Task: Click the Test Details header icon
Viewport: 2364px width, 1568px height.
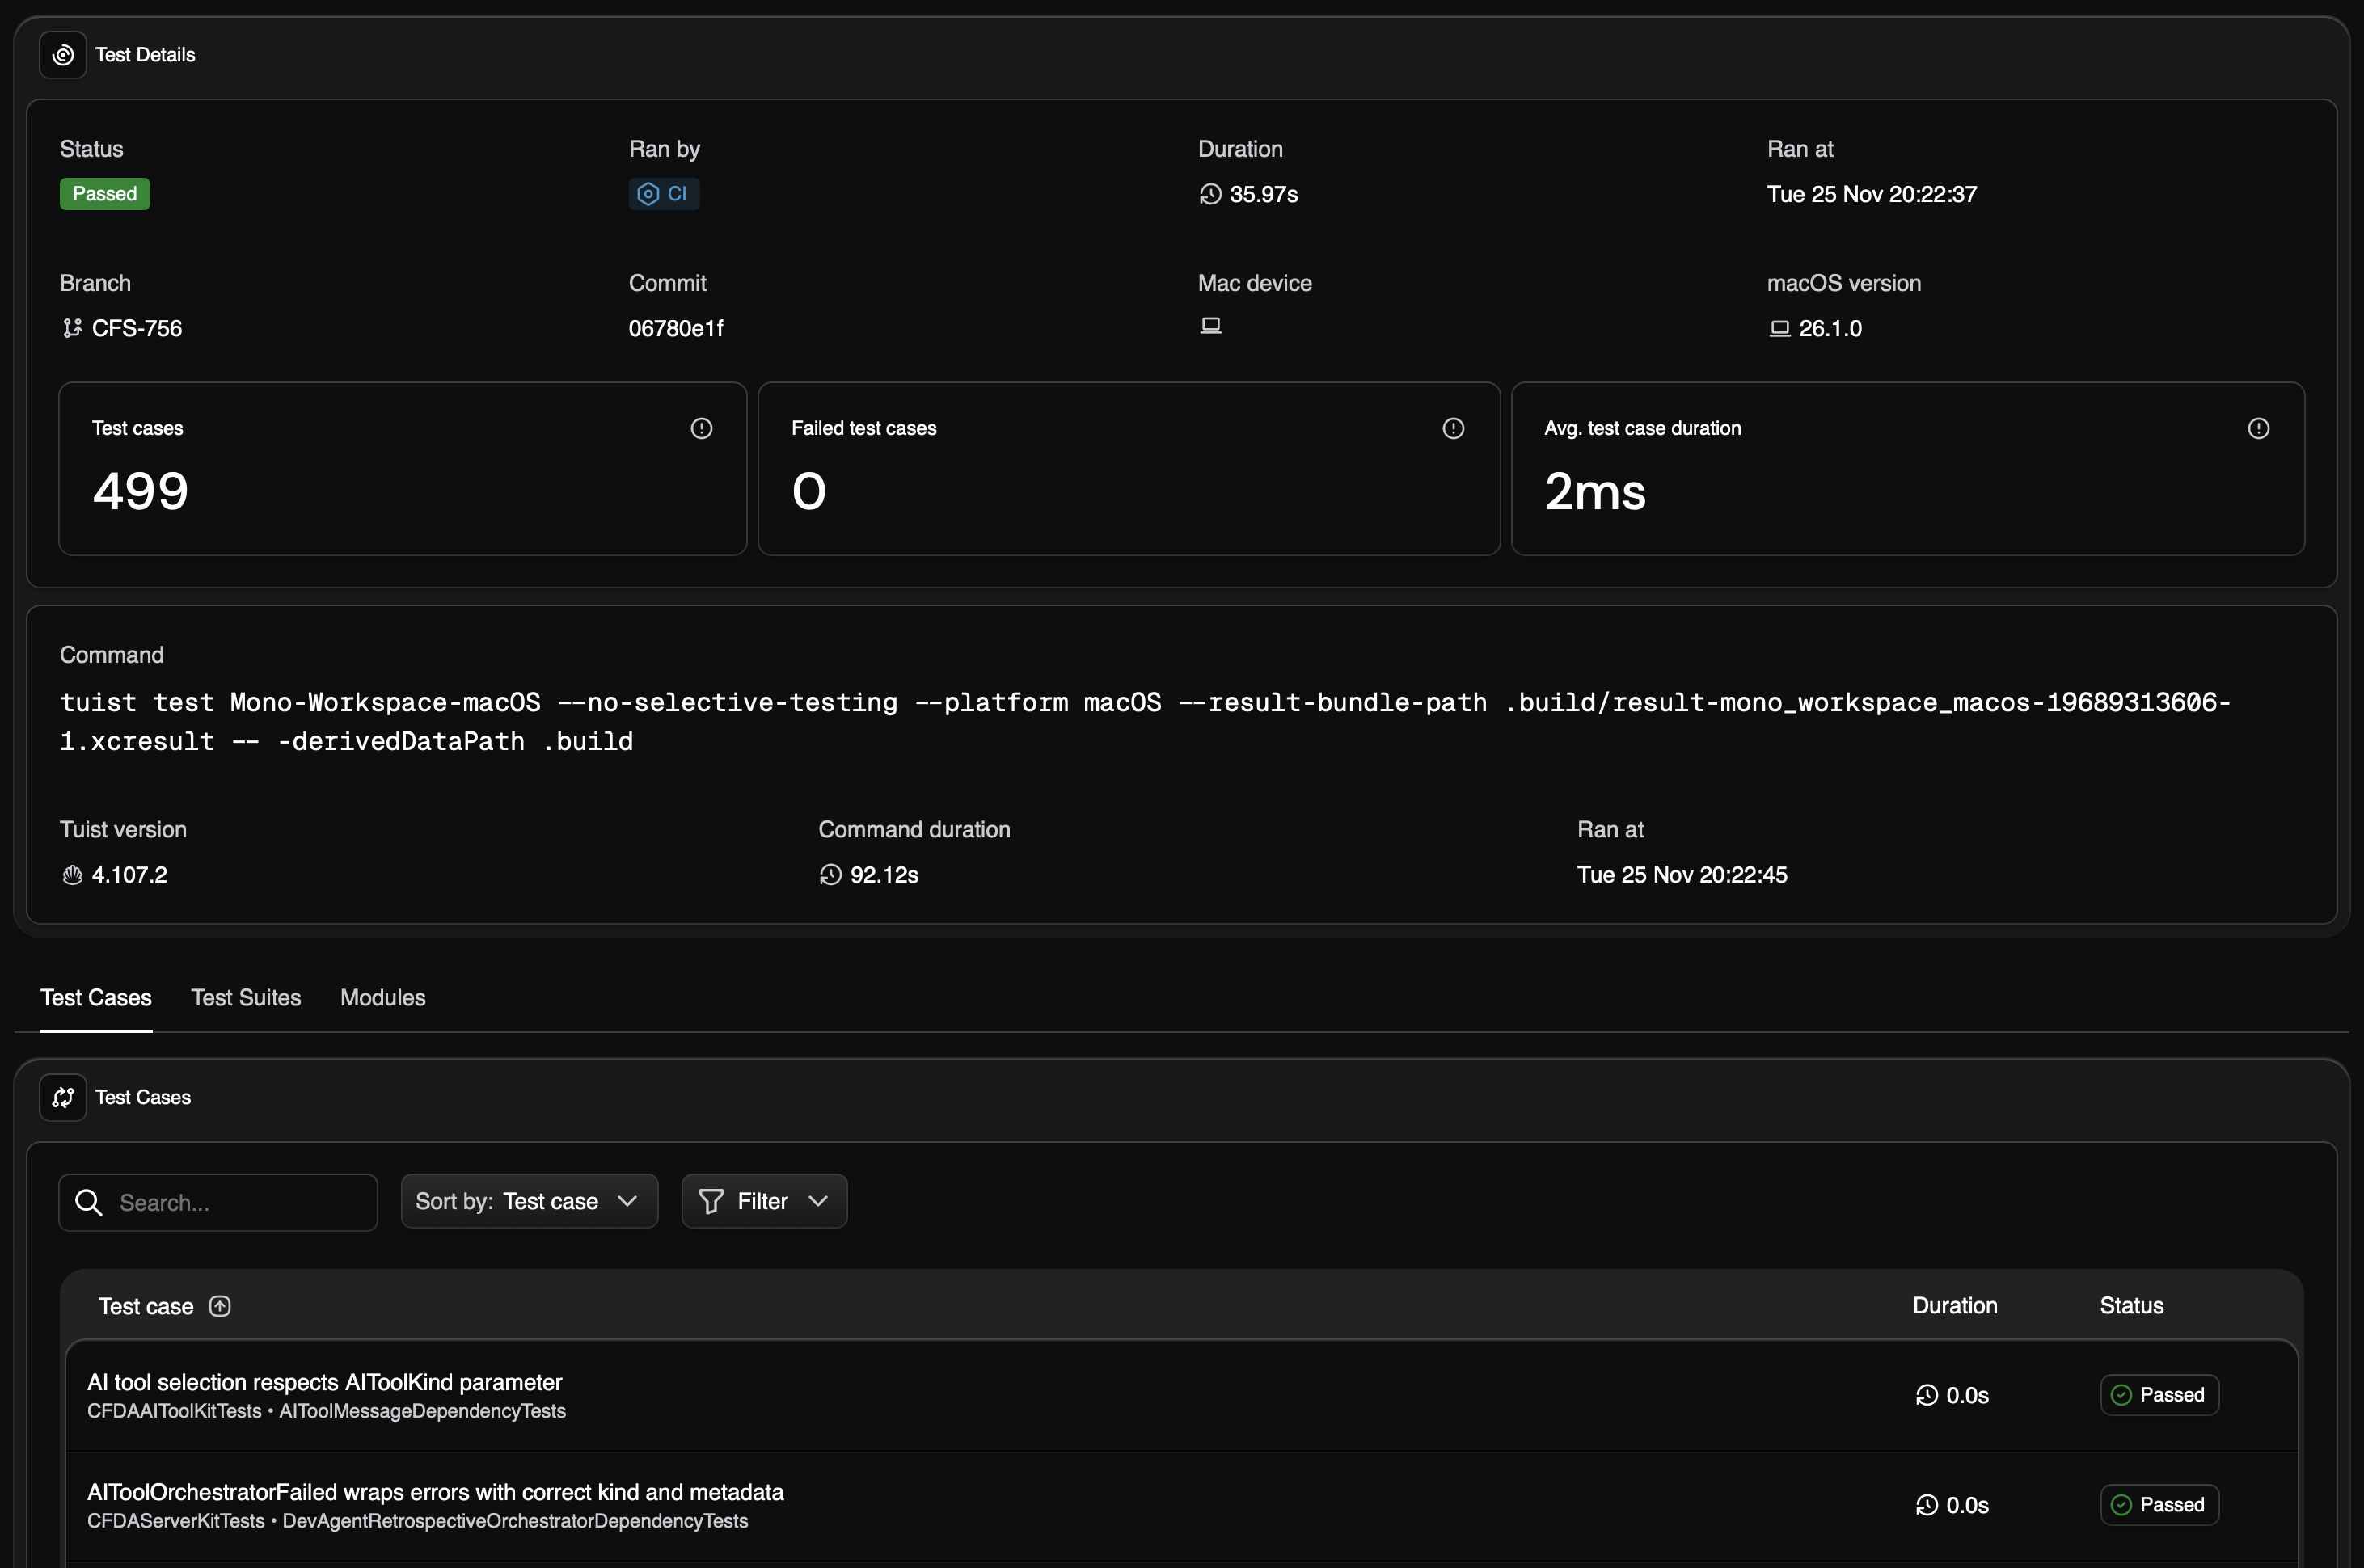Action: 62,55
